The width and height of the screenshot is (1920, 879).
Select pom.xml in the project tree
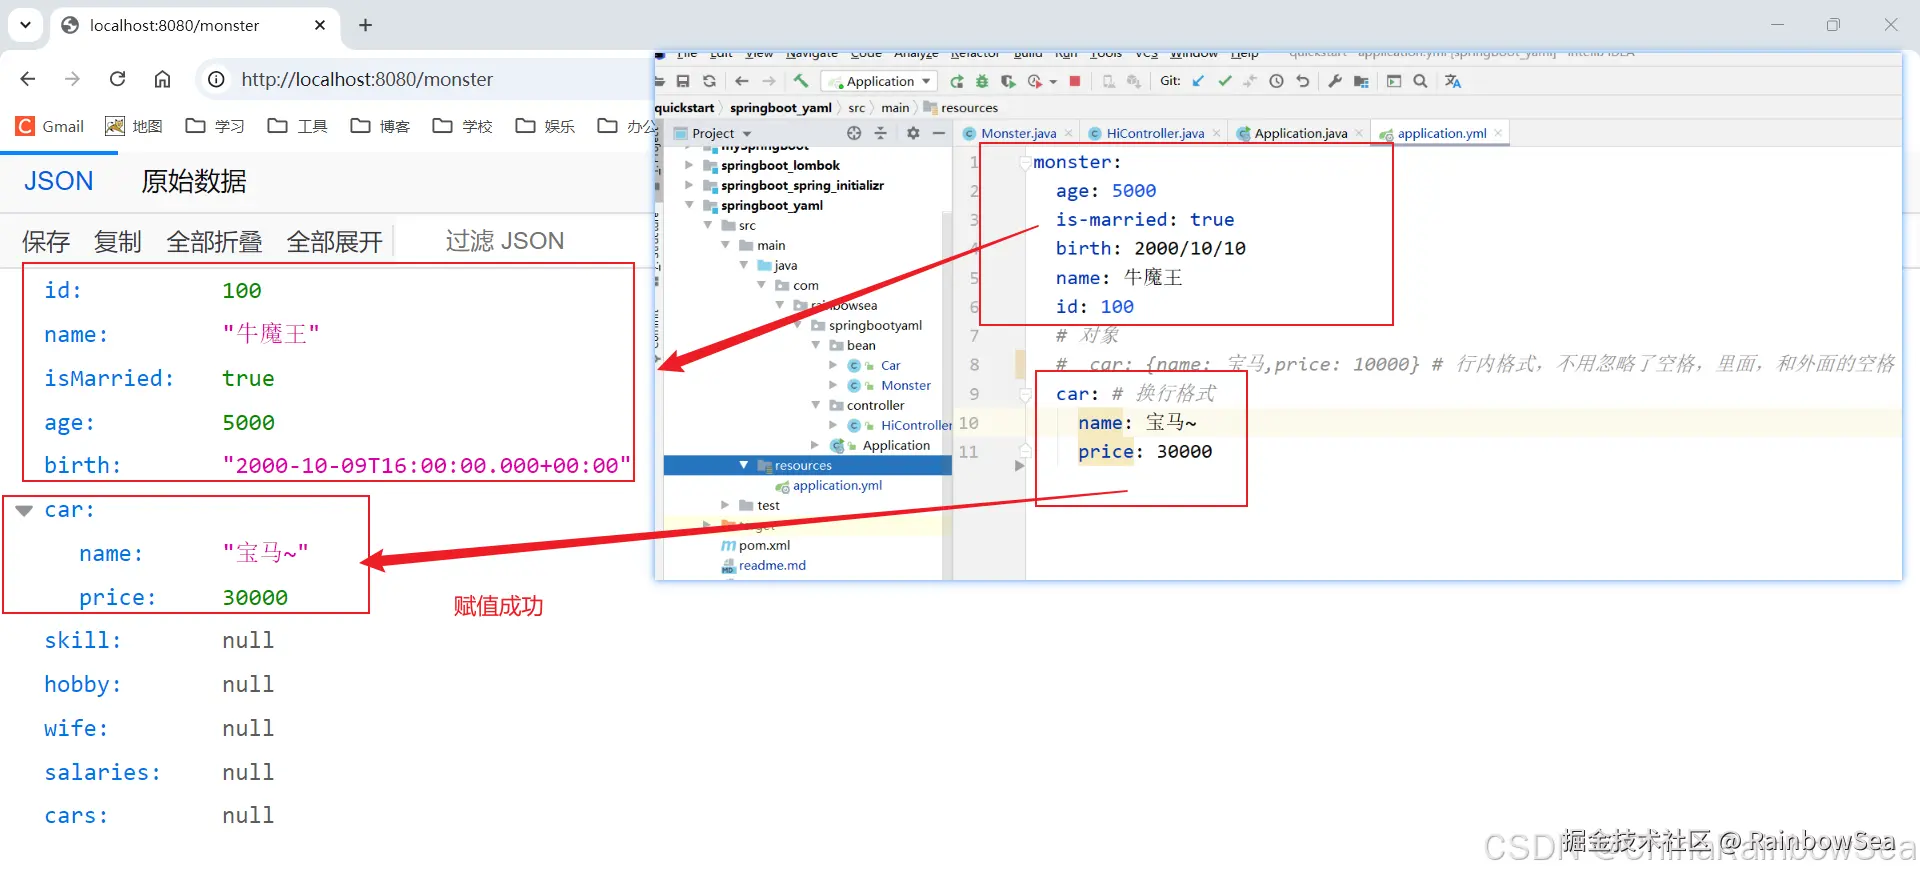pos(764,545)
